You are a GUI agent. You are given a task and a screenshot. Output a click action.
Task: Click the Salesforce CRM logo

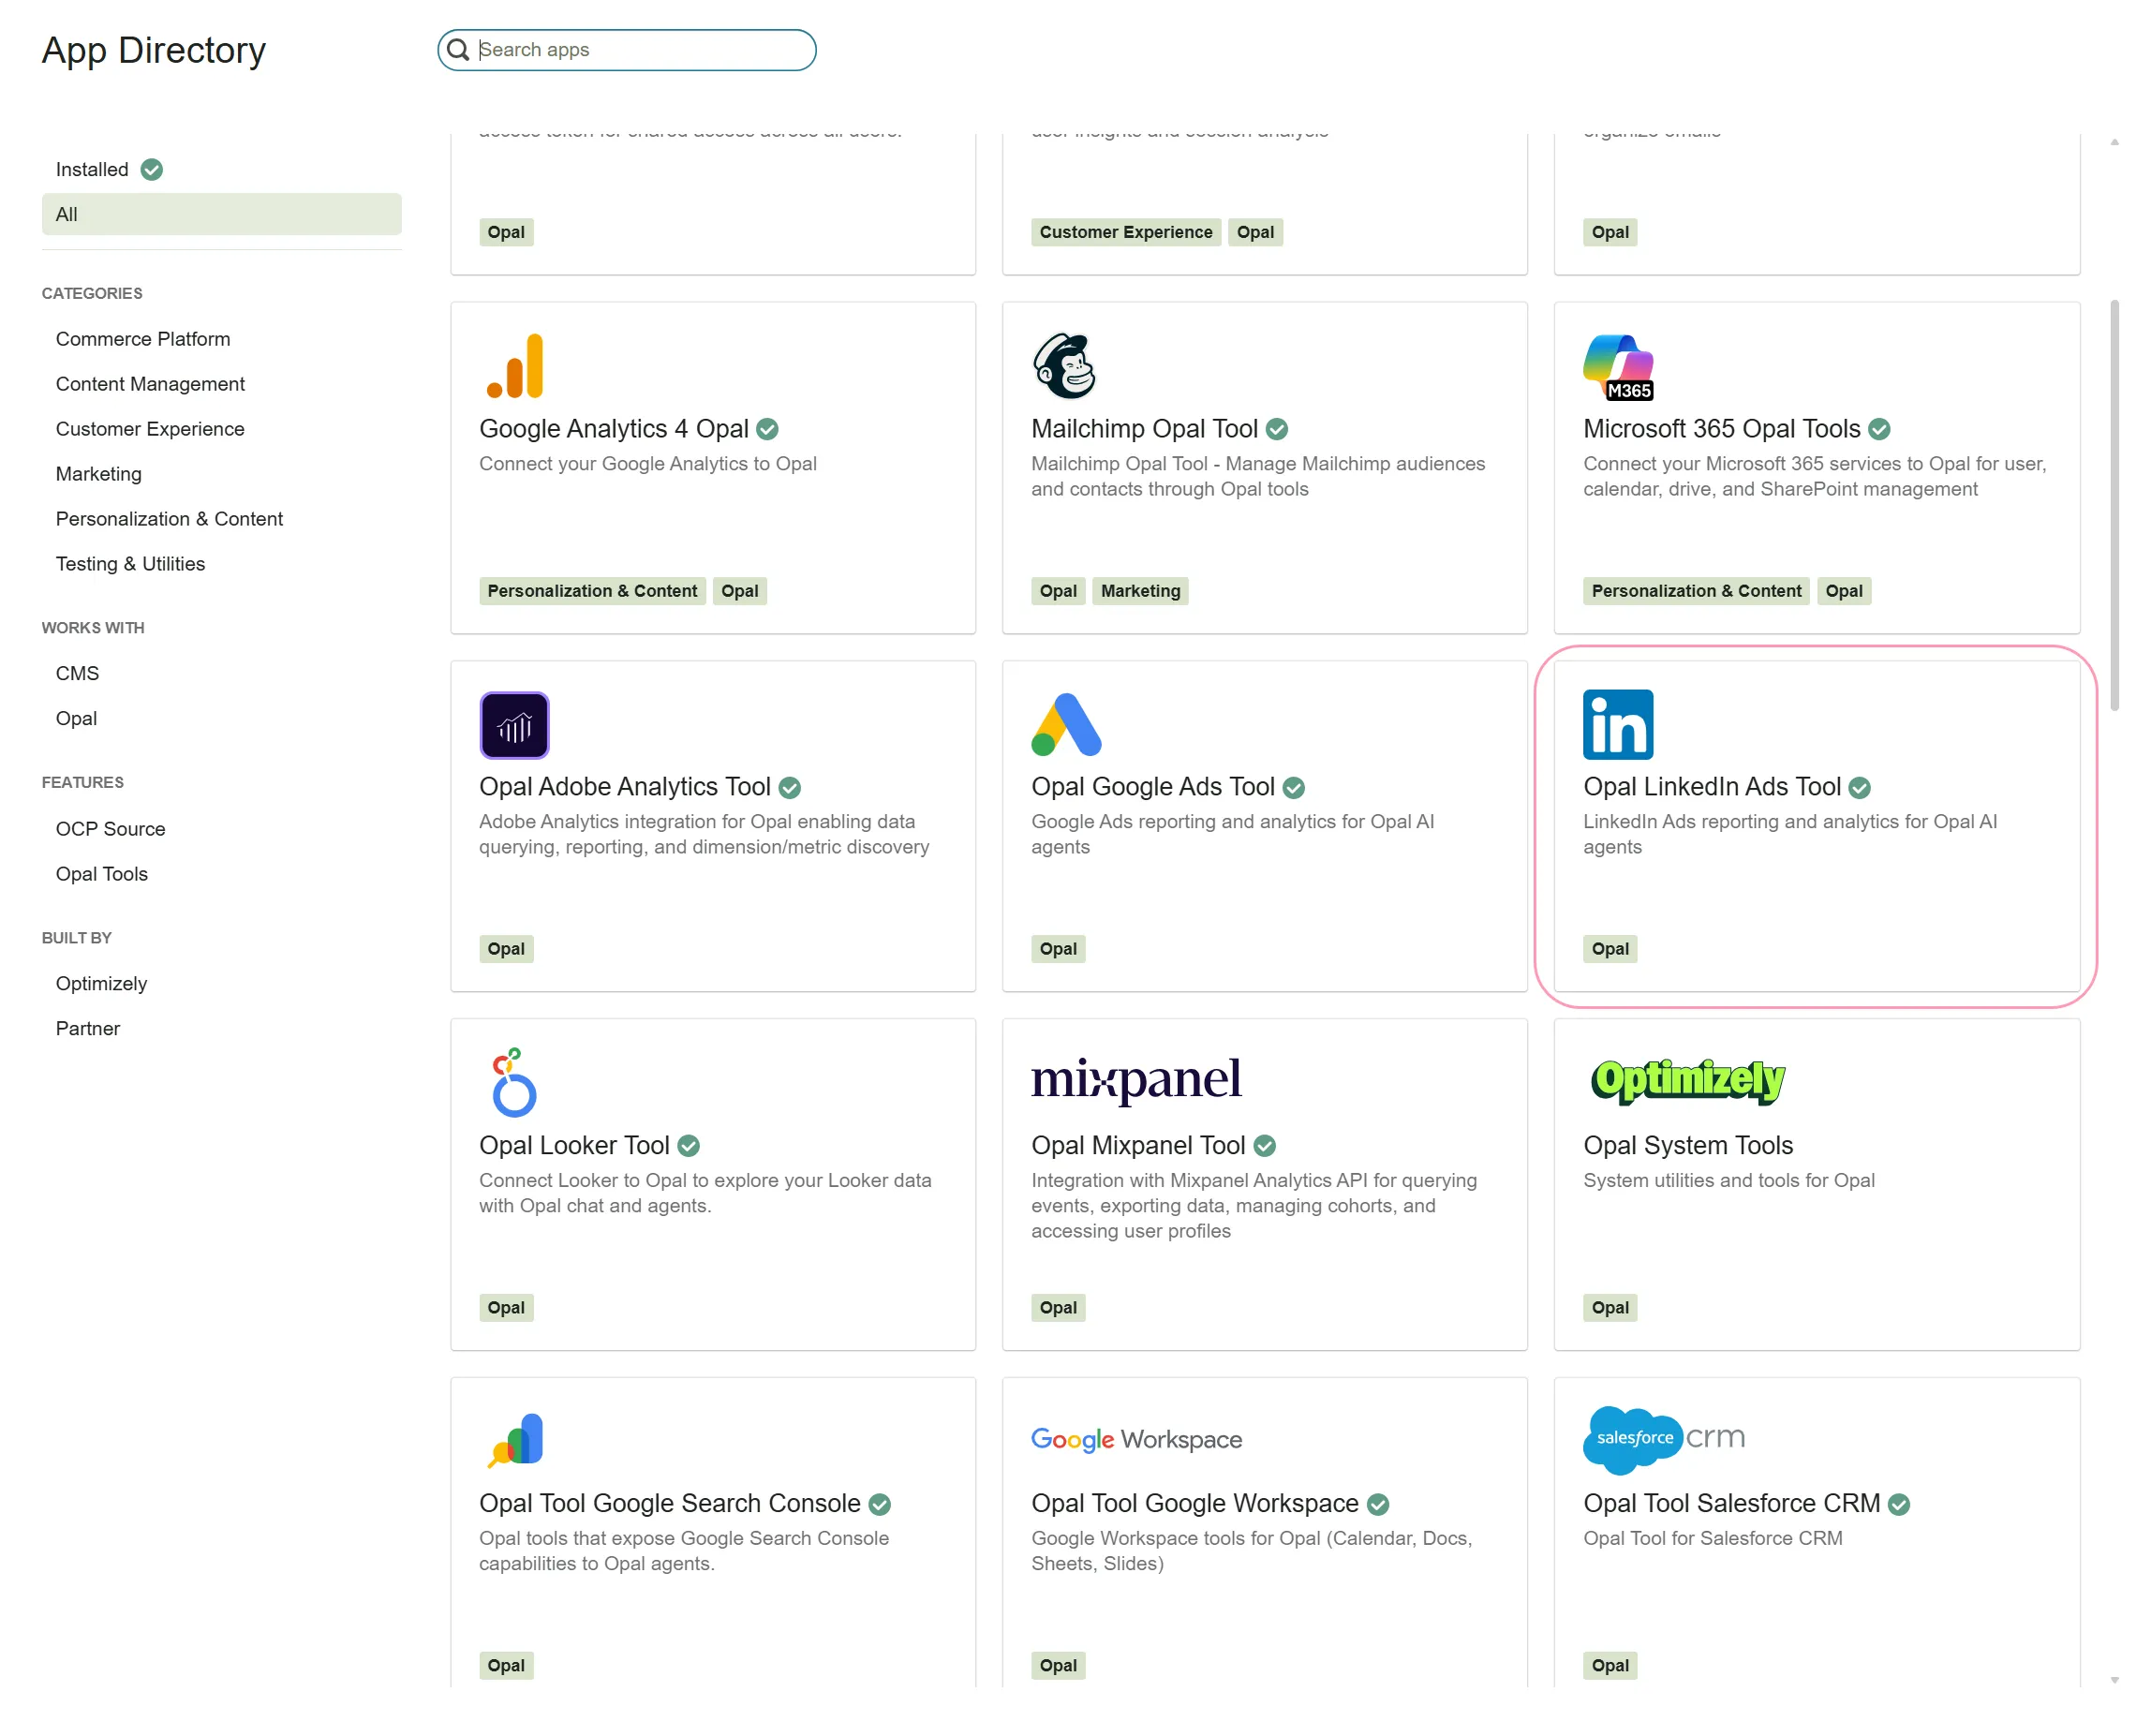[1664, 1440]
